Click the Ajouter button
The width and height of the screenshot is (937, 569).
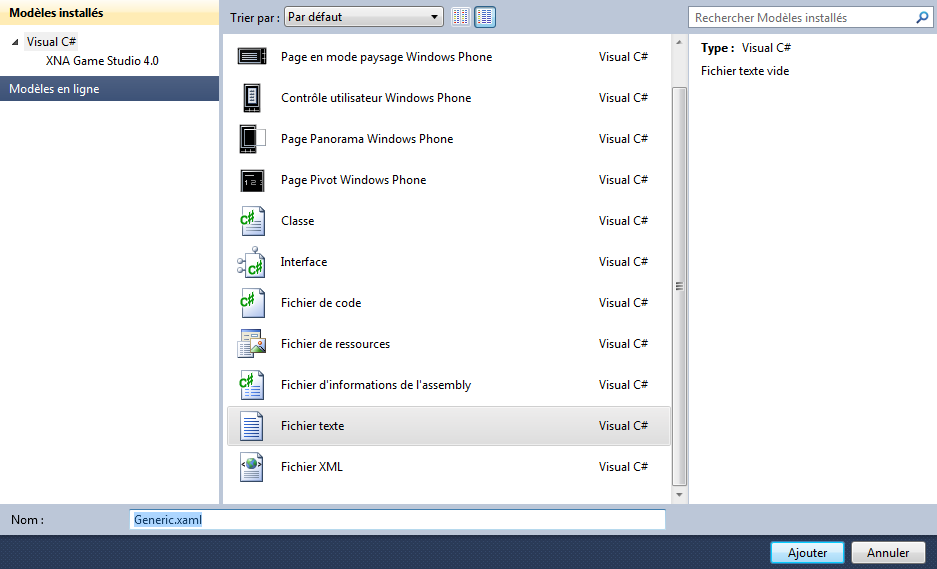807,553
